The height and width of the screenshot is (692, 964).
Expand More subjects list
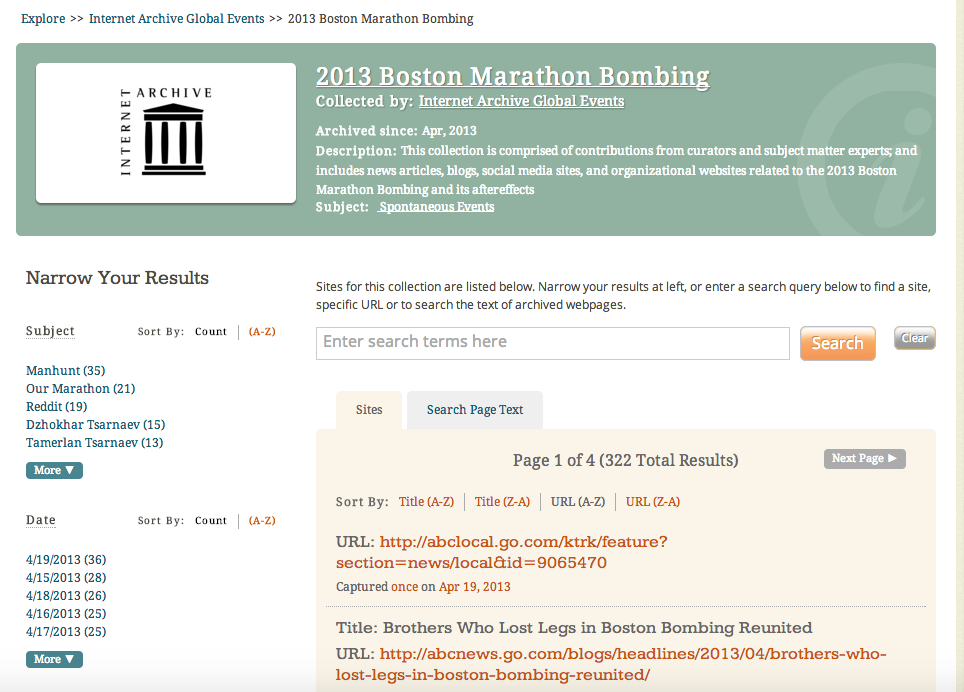click(x=54, y=470)
